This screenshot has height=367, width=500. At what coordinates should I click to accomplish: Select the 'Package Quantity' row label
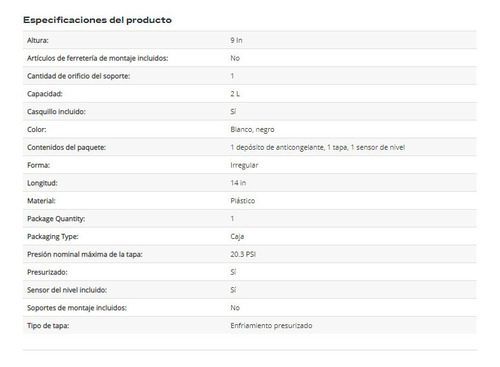point(56,219)
